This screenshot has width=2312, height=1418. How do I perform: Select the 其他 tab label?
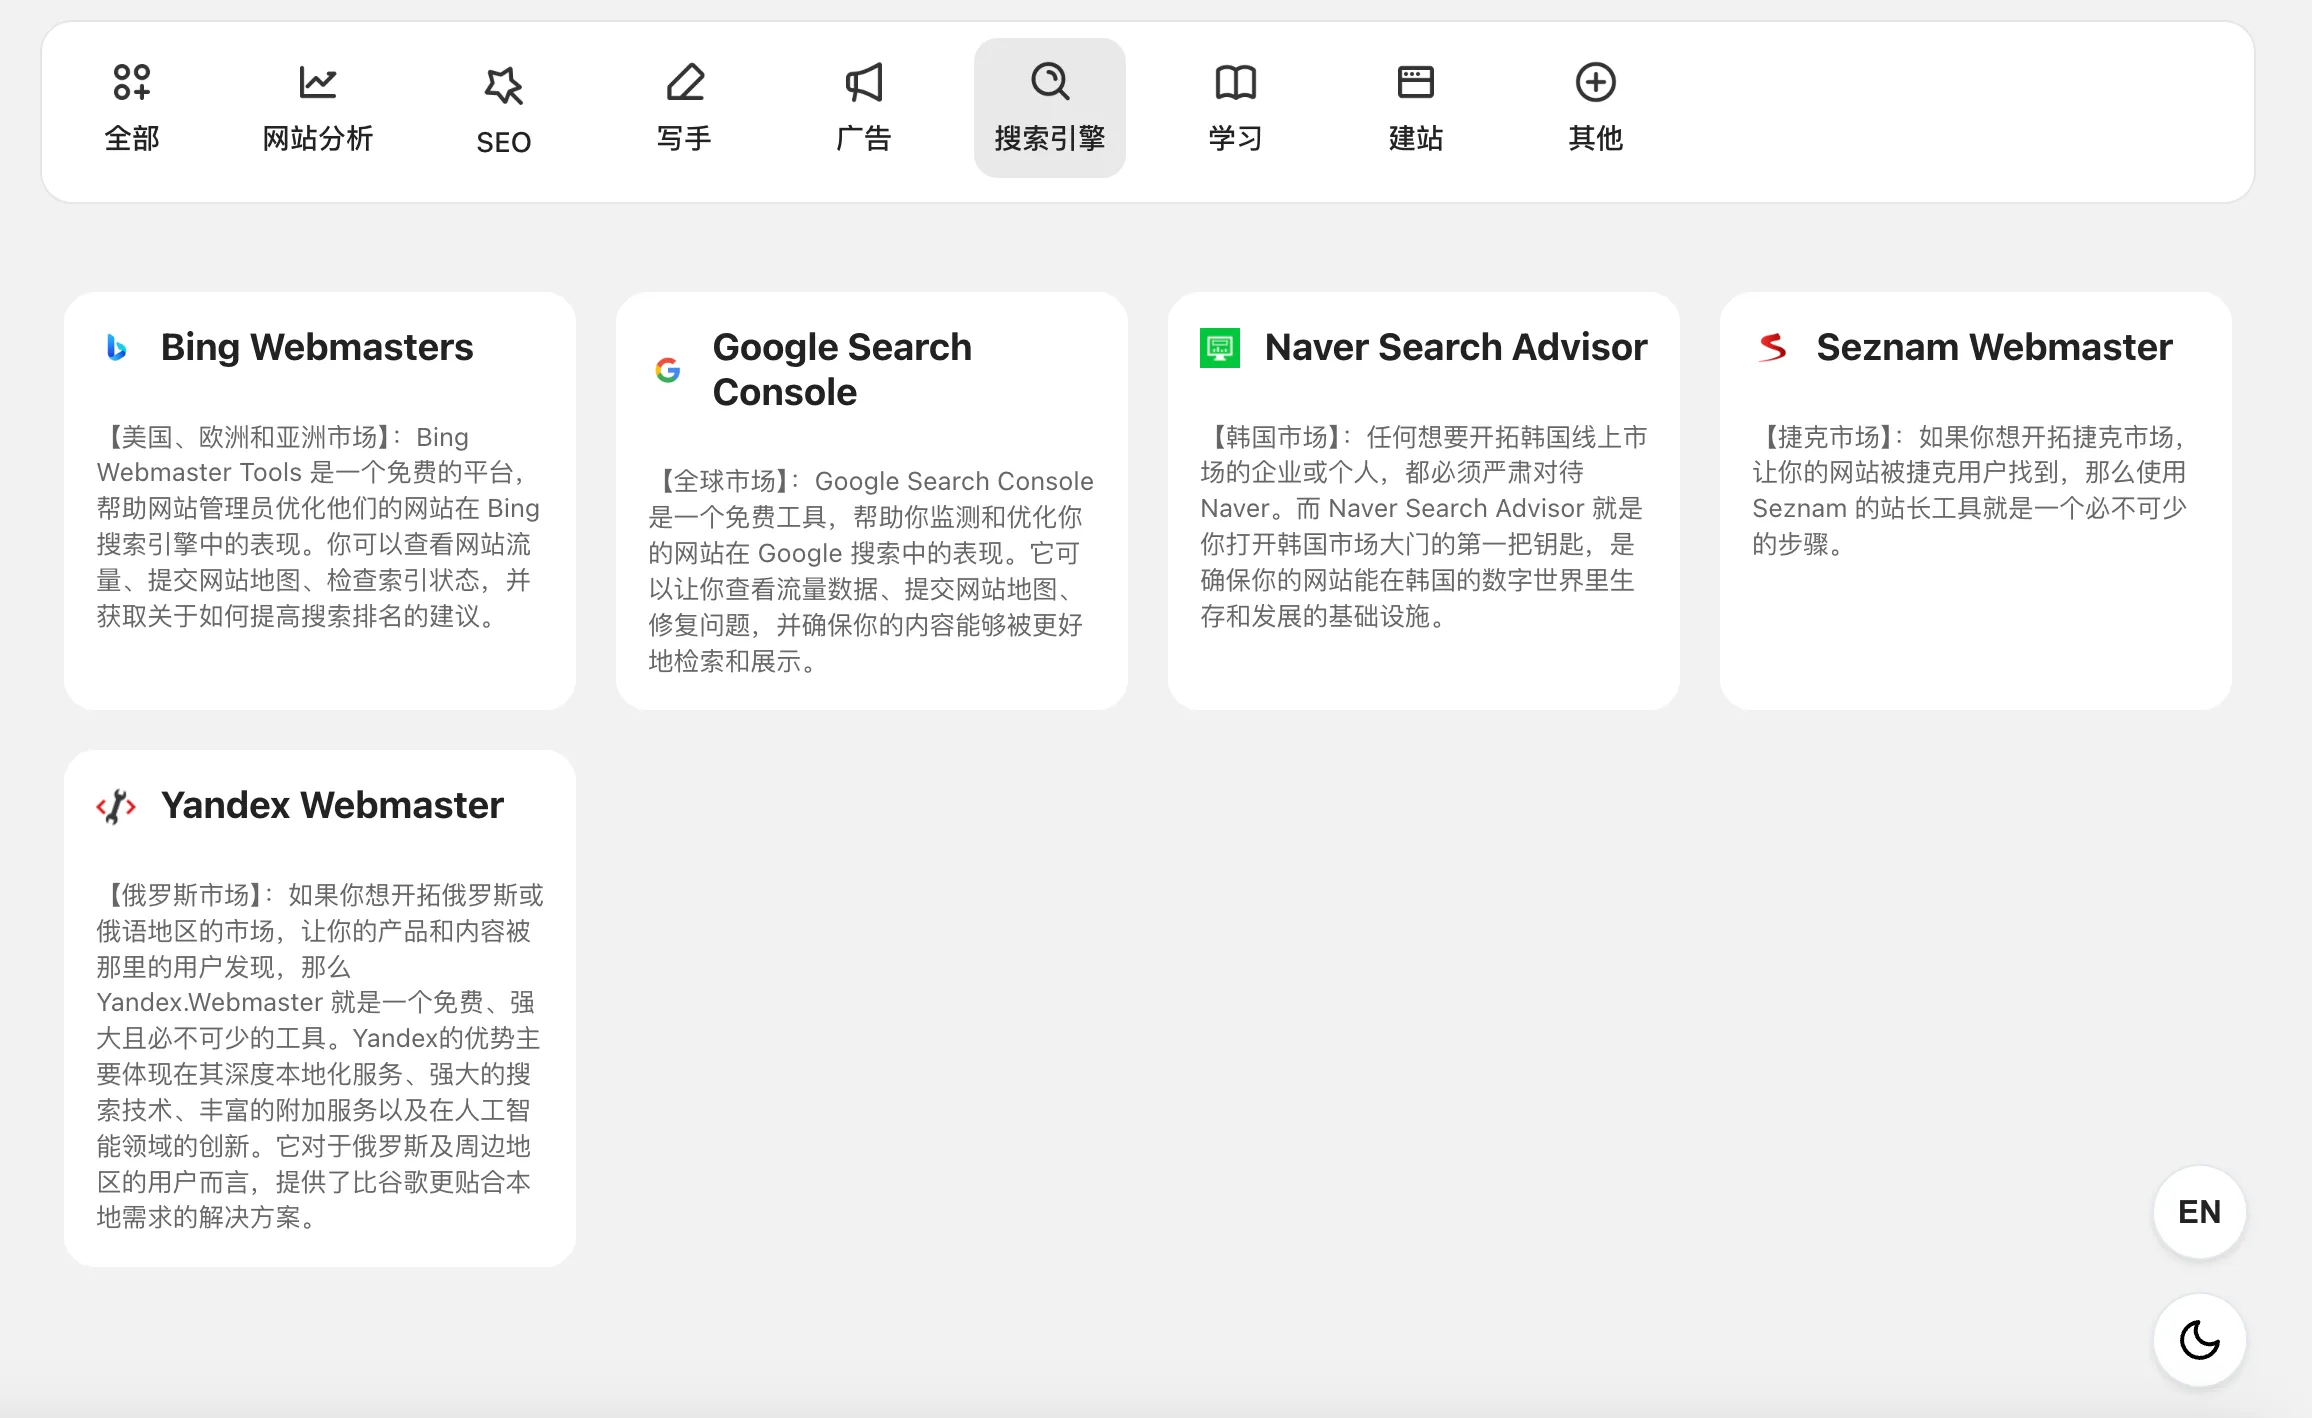pyautogui.click(x=1596, y=138)
